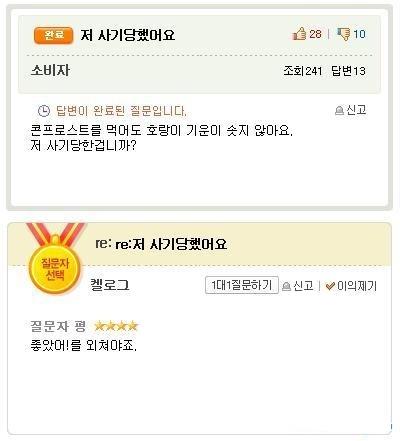
Task: Click the four-star 질문자 평 rating
Action: tap(116, 326)
